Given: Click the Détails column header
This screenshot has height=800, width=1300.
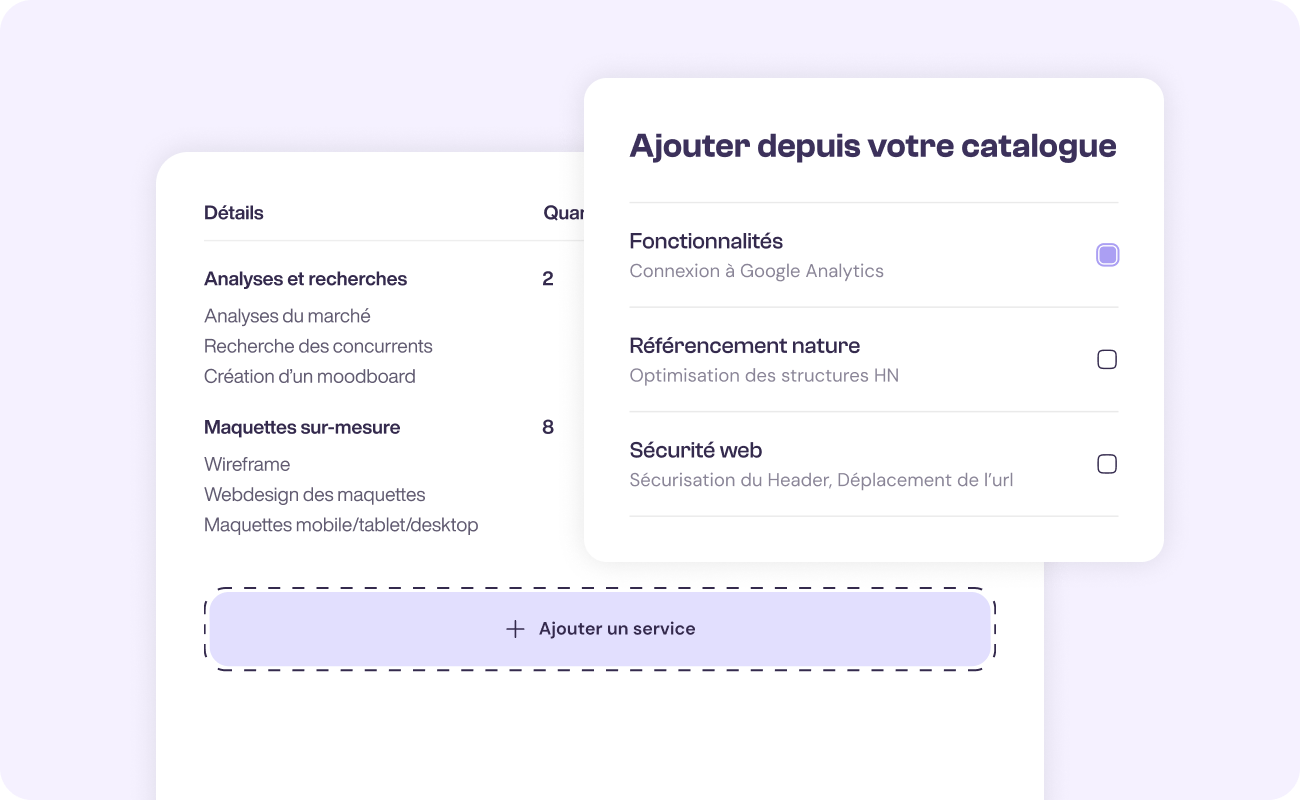Looking at the screenshot, I should (233, 212).
